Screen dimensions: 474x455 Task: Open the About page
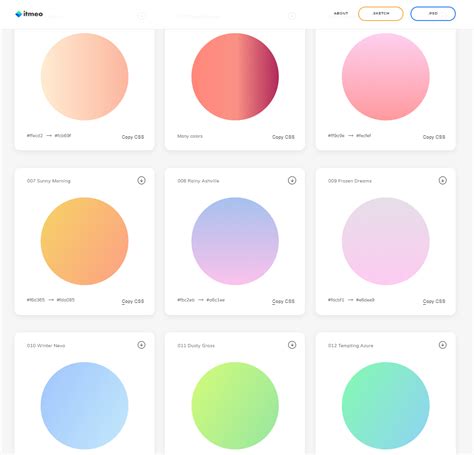pos(341,13)
